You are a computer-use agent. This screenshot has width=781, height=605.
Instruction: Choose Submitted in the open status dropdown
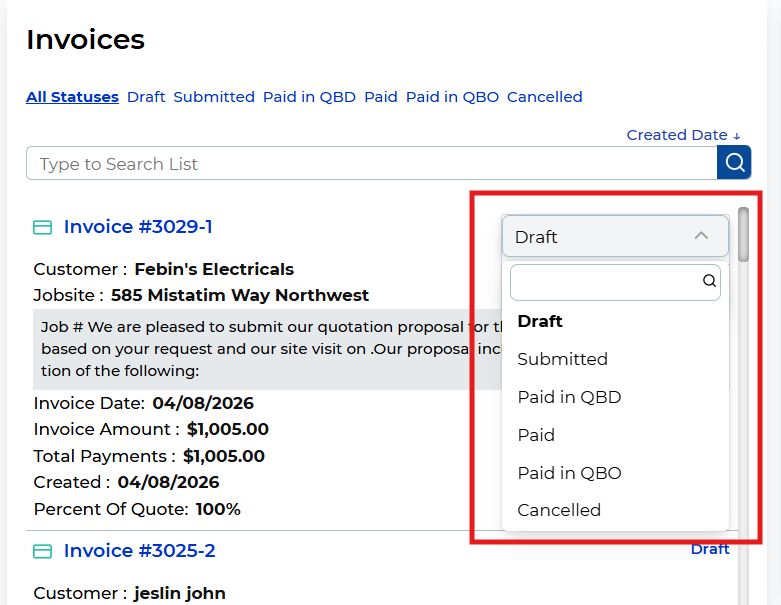tap(562, 359)
